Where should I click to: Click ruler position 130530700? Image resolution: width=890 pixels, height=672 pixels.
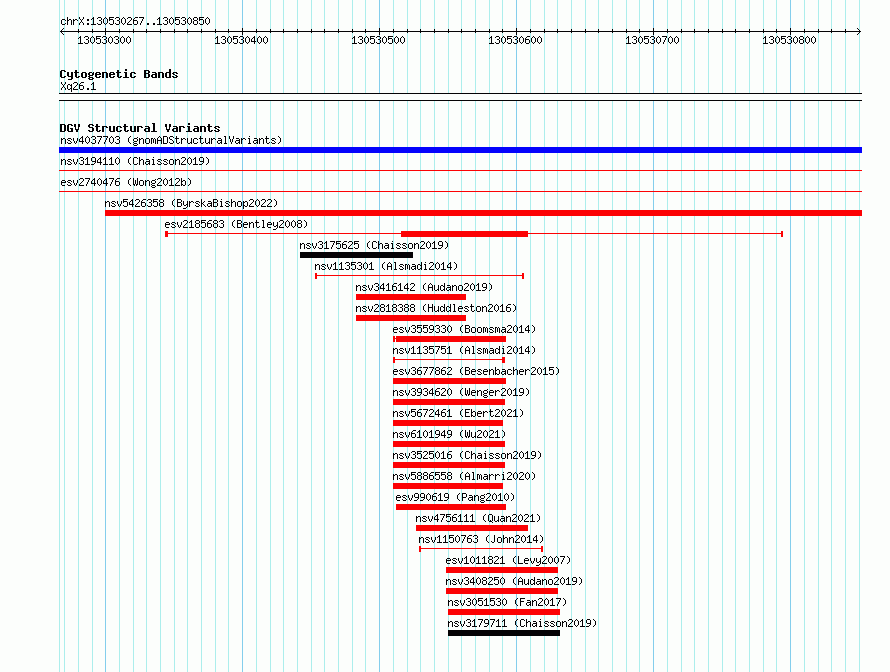[x=652, y=40]
